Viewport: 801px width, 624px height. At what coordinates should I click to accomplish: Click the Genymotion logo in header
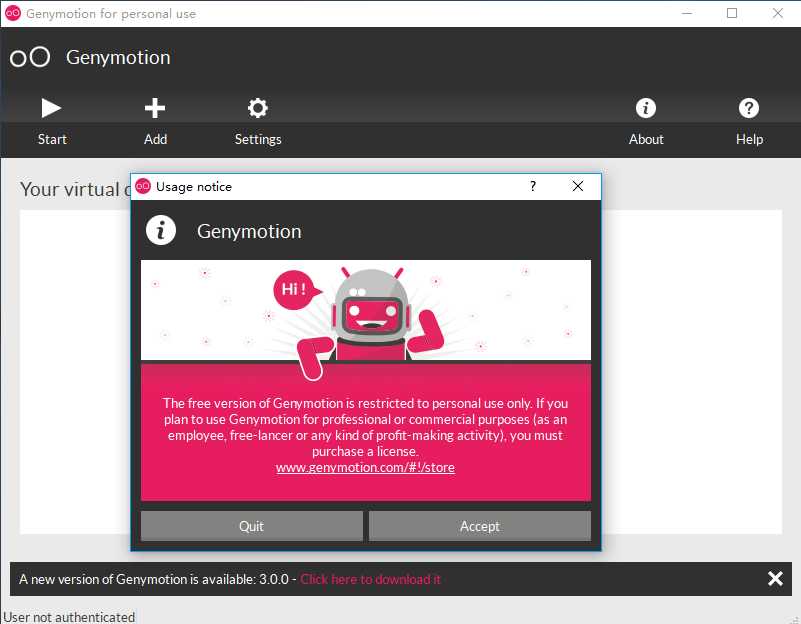pos(30,57)
